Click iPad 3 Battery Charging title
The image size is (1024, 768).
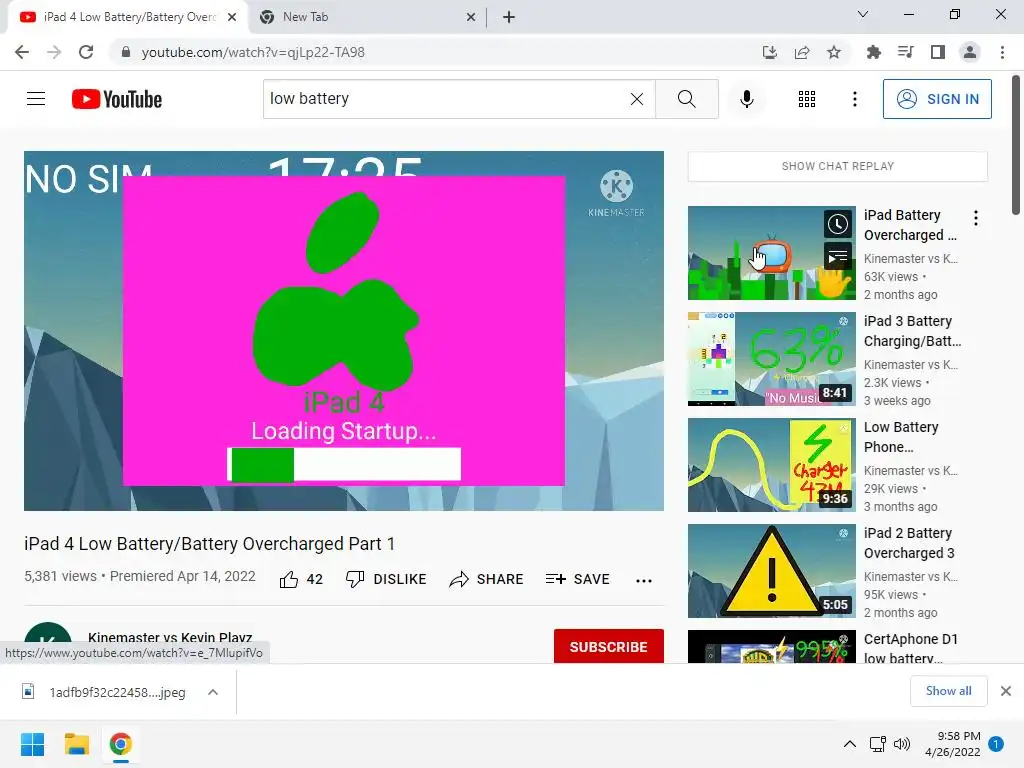click(912, 331)
